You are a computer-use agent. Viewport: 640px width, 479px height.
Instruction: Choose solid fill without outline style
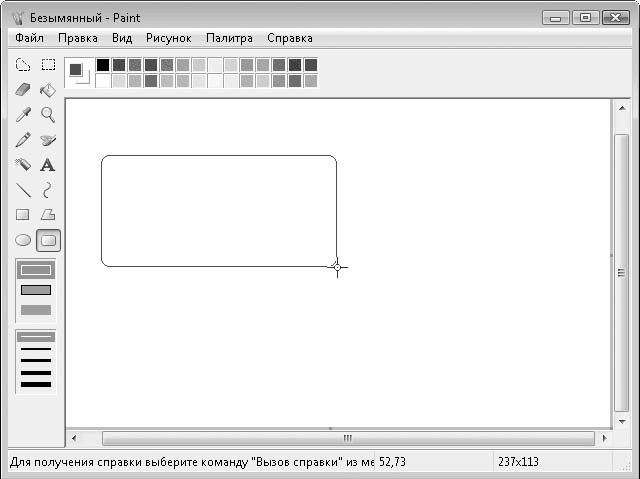pyautogui.click(x=36, y=310)
